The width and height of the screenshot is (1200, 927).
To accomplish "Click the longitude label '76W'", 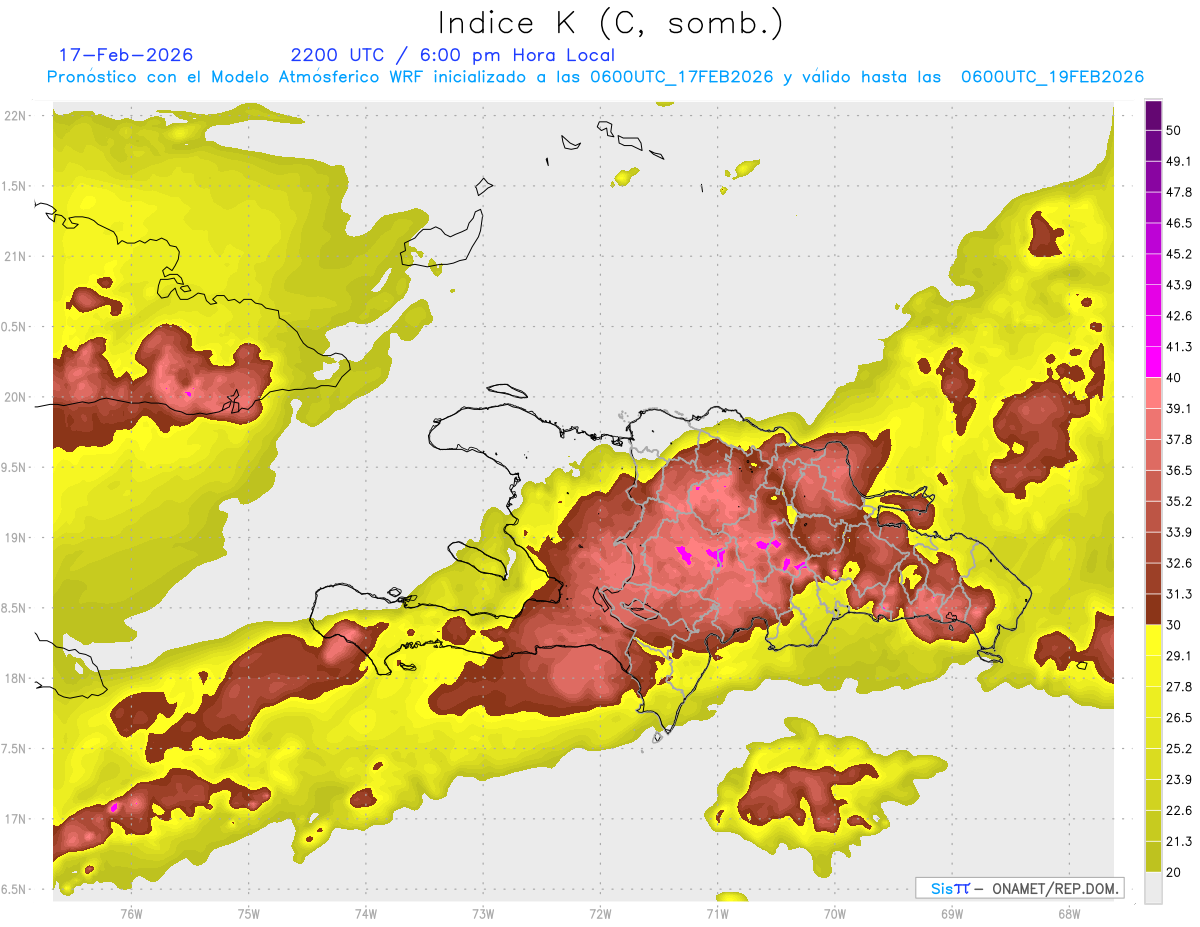I will pyautogui.click(x=131, y=913).
